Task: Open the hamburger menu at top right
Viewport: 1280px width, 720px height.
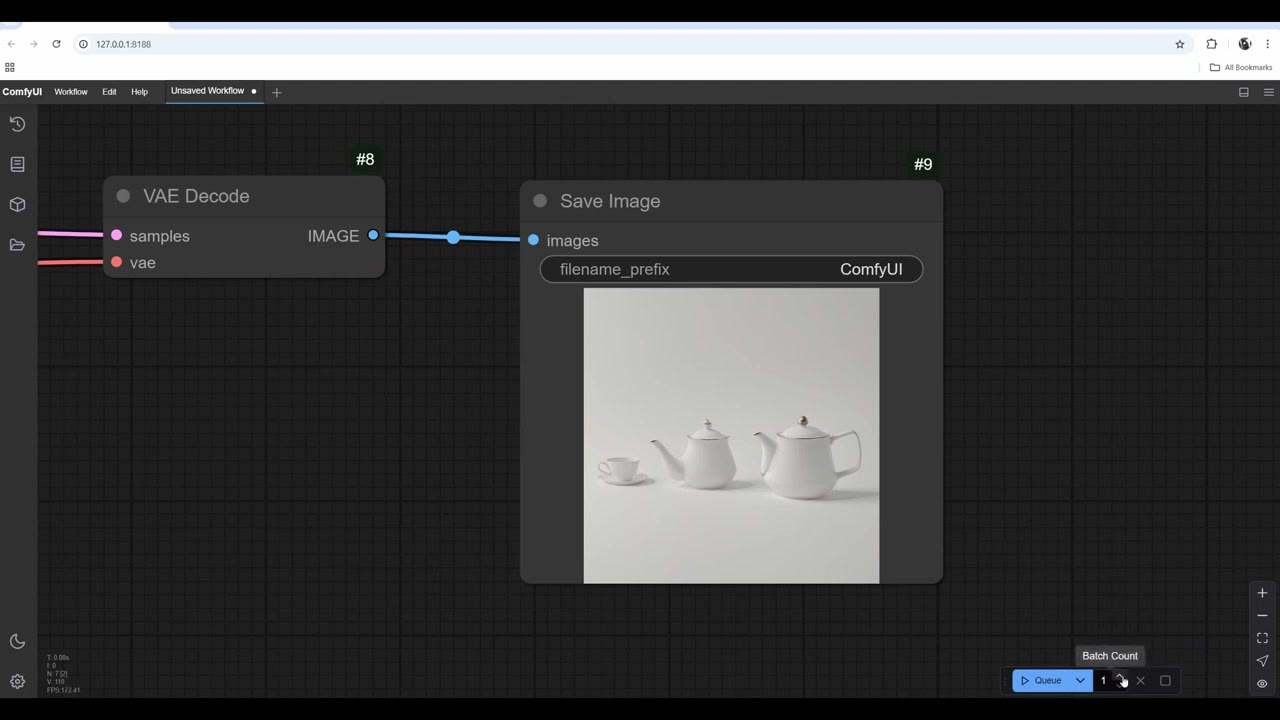Action: [1269, 92]
